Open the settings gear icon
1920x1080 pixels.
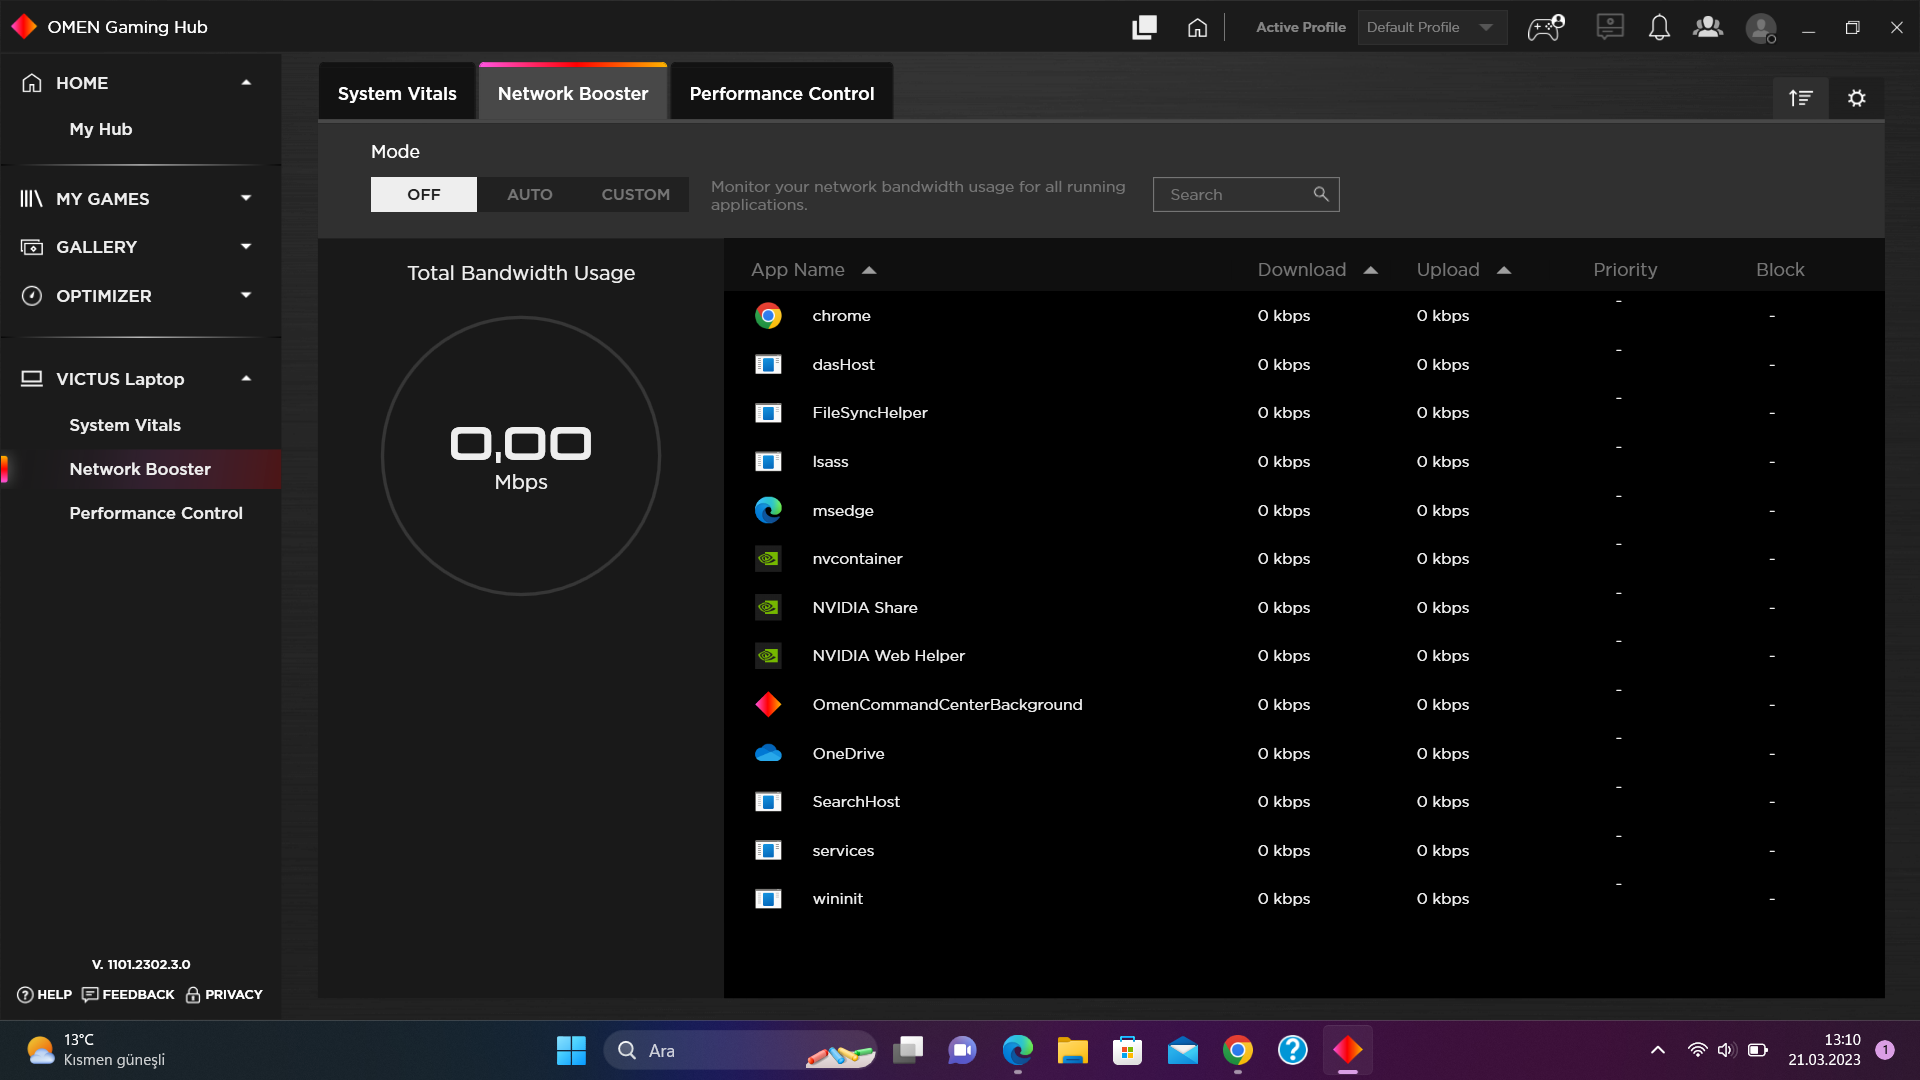coord(1857,98)
